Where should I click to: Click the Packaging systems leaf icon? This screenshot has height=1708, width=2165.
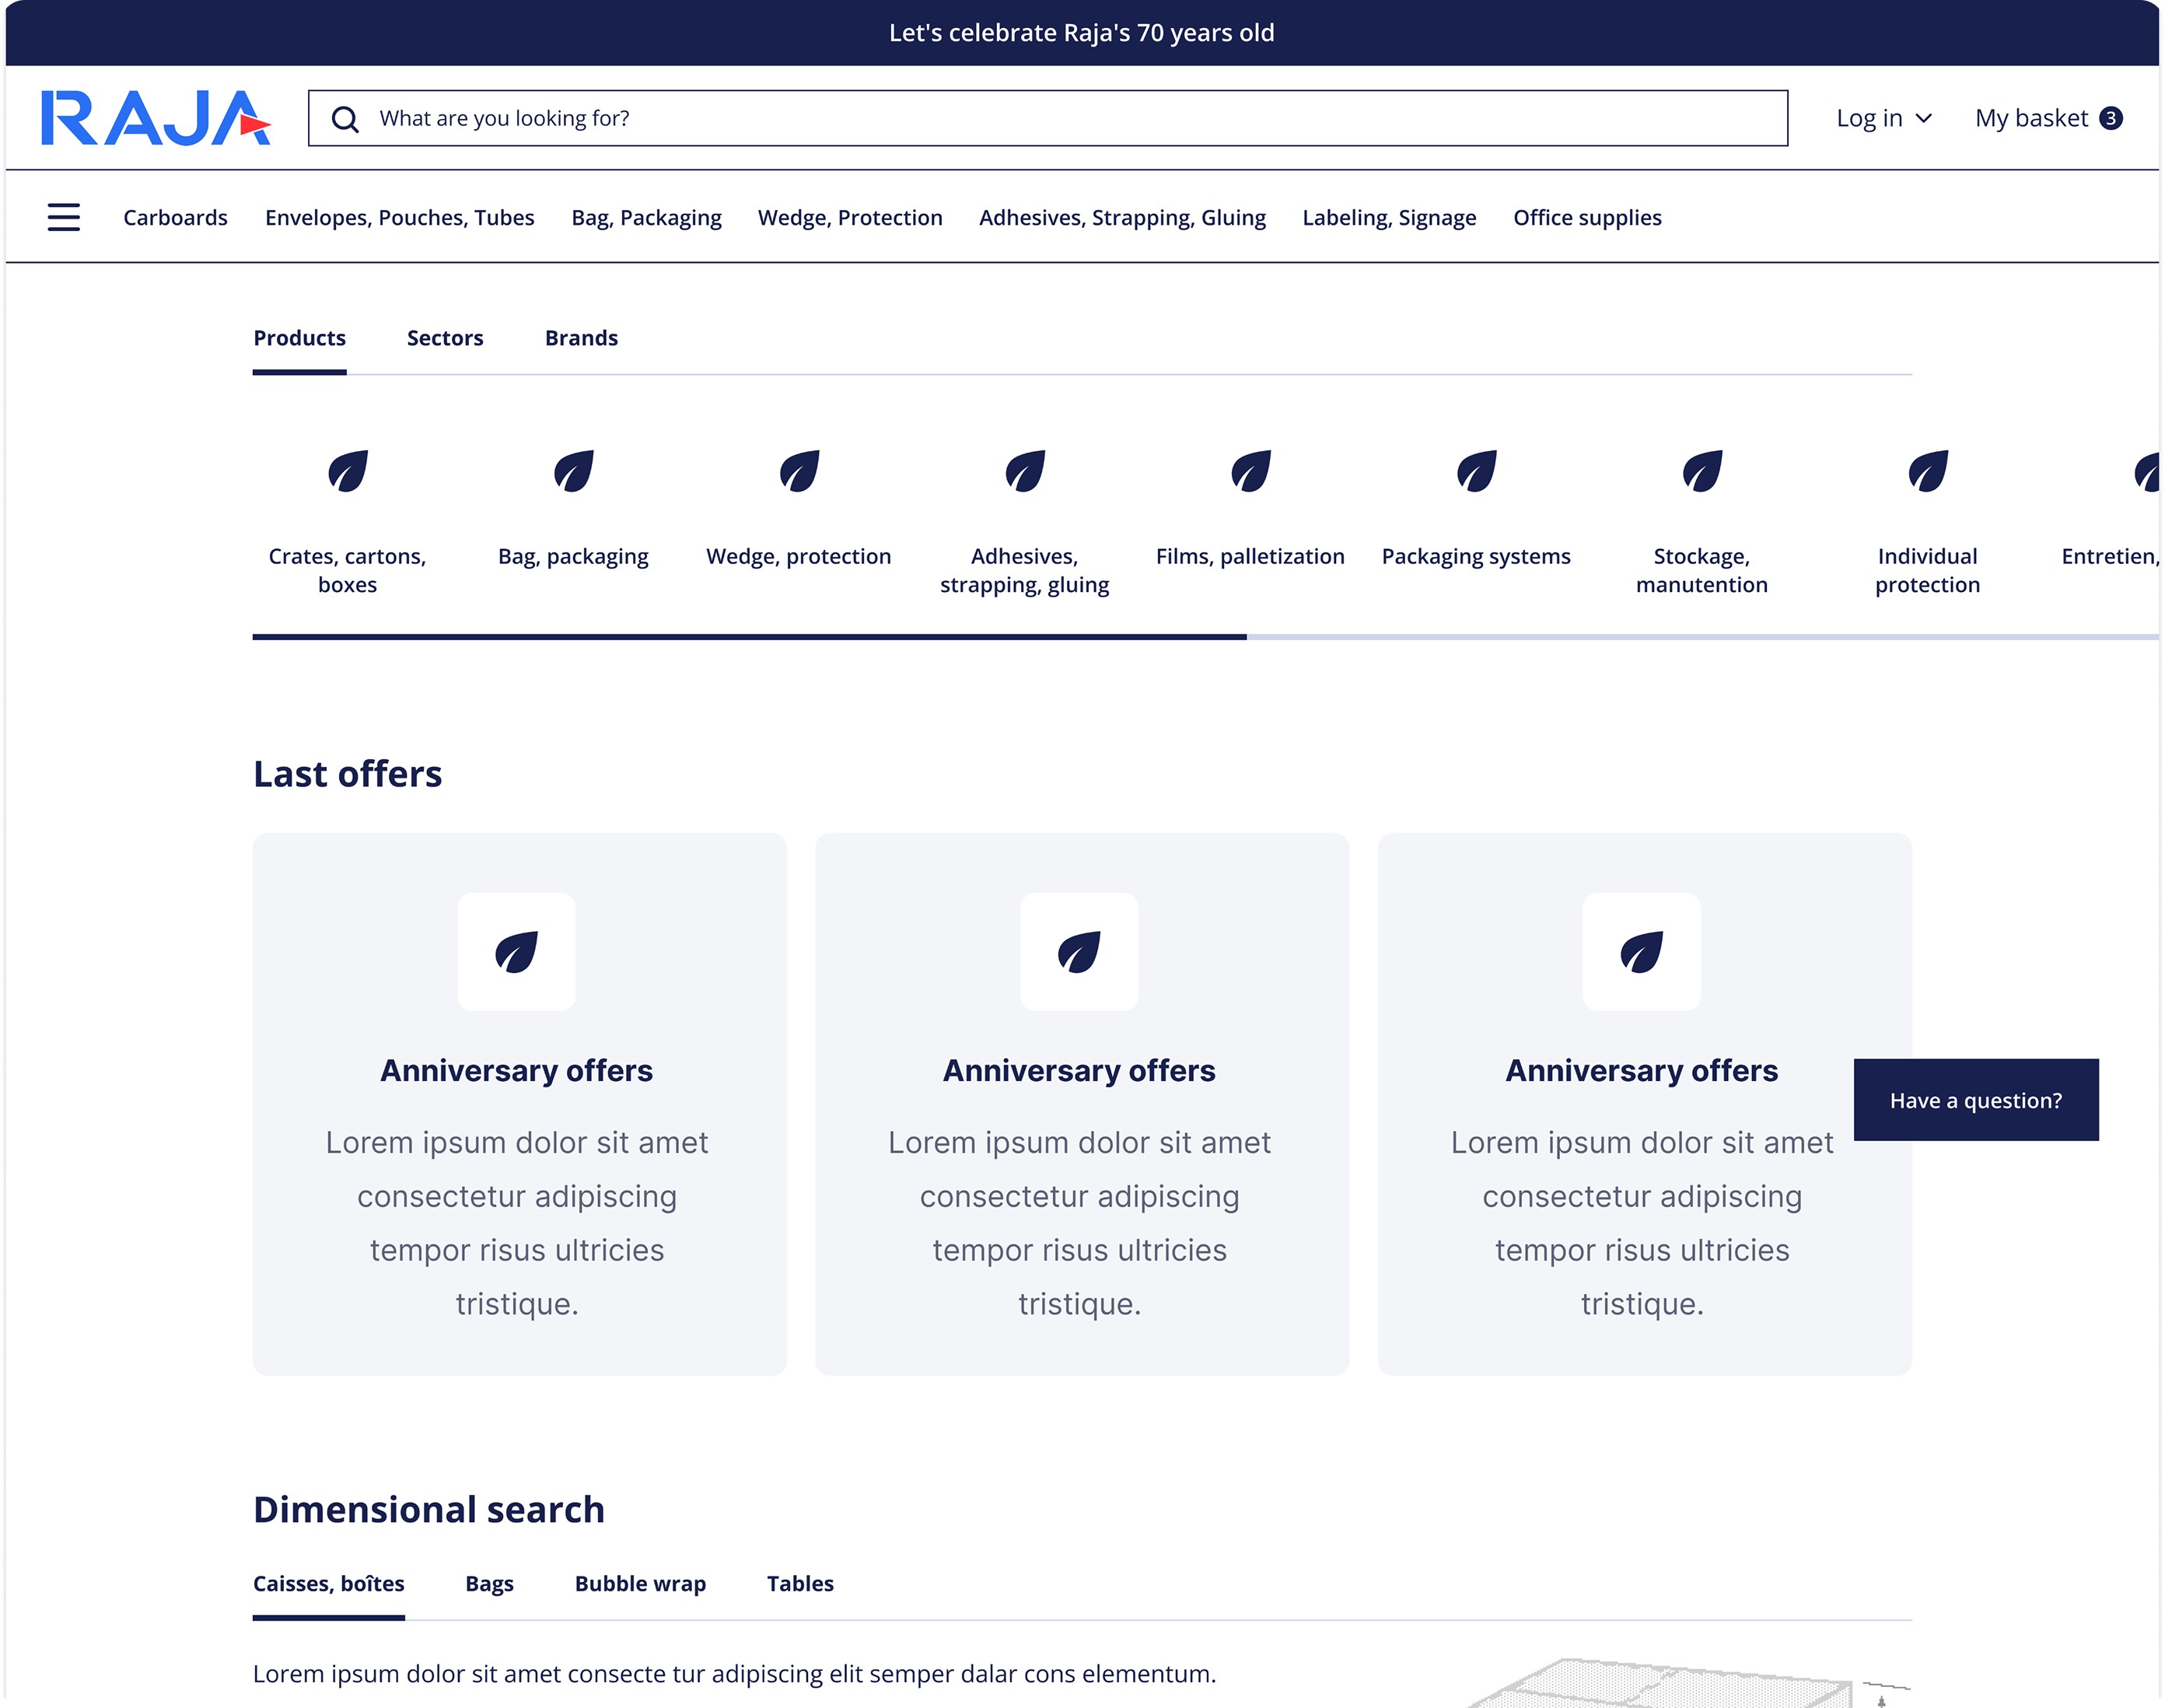click(x=1475, y=471)
